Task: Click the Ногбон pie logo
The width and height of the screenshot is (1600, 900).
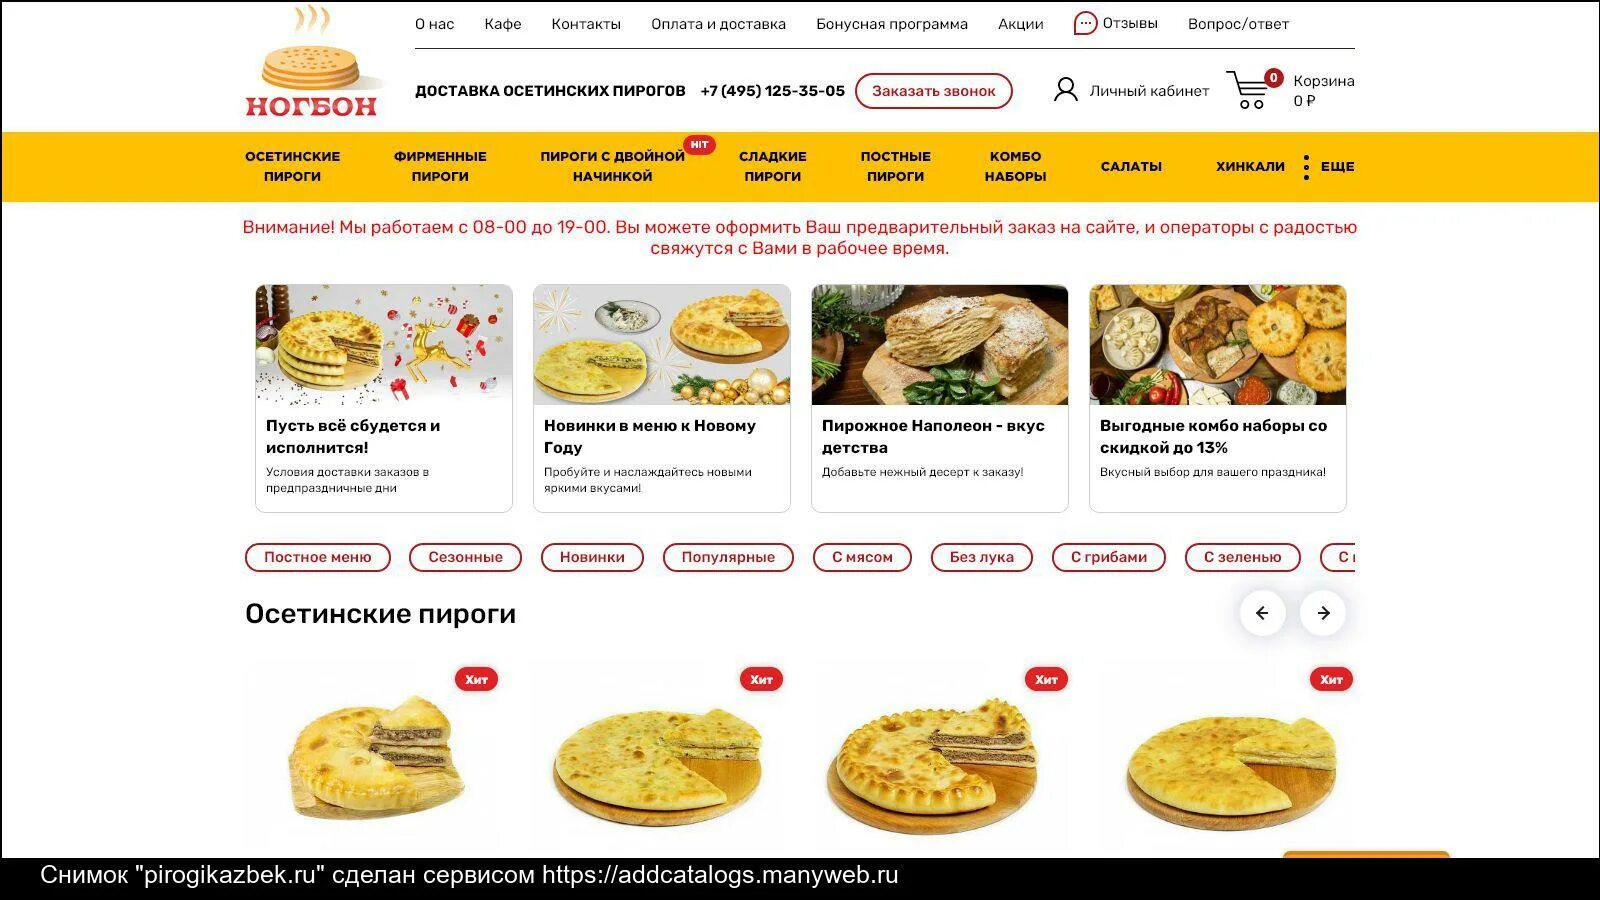Action: 311,63
